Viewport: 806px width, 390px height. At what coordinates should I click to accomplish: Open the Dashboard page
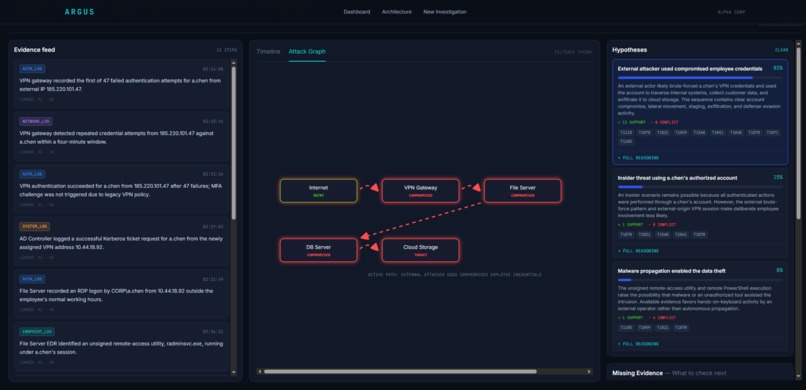click(x=357, y=12)
